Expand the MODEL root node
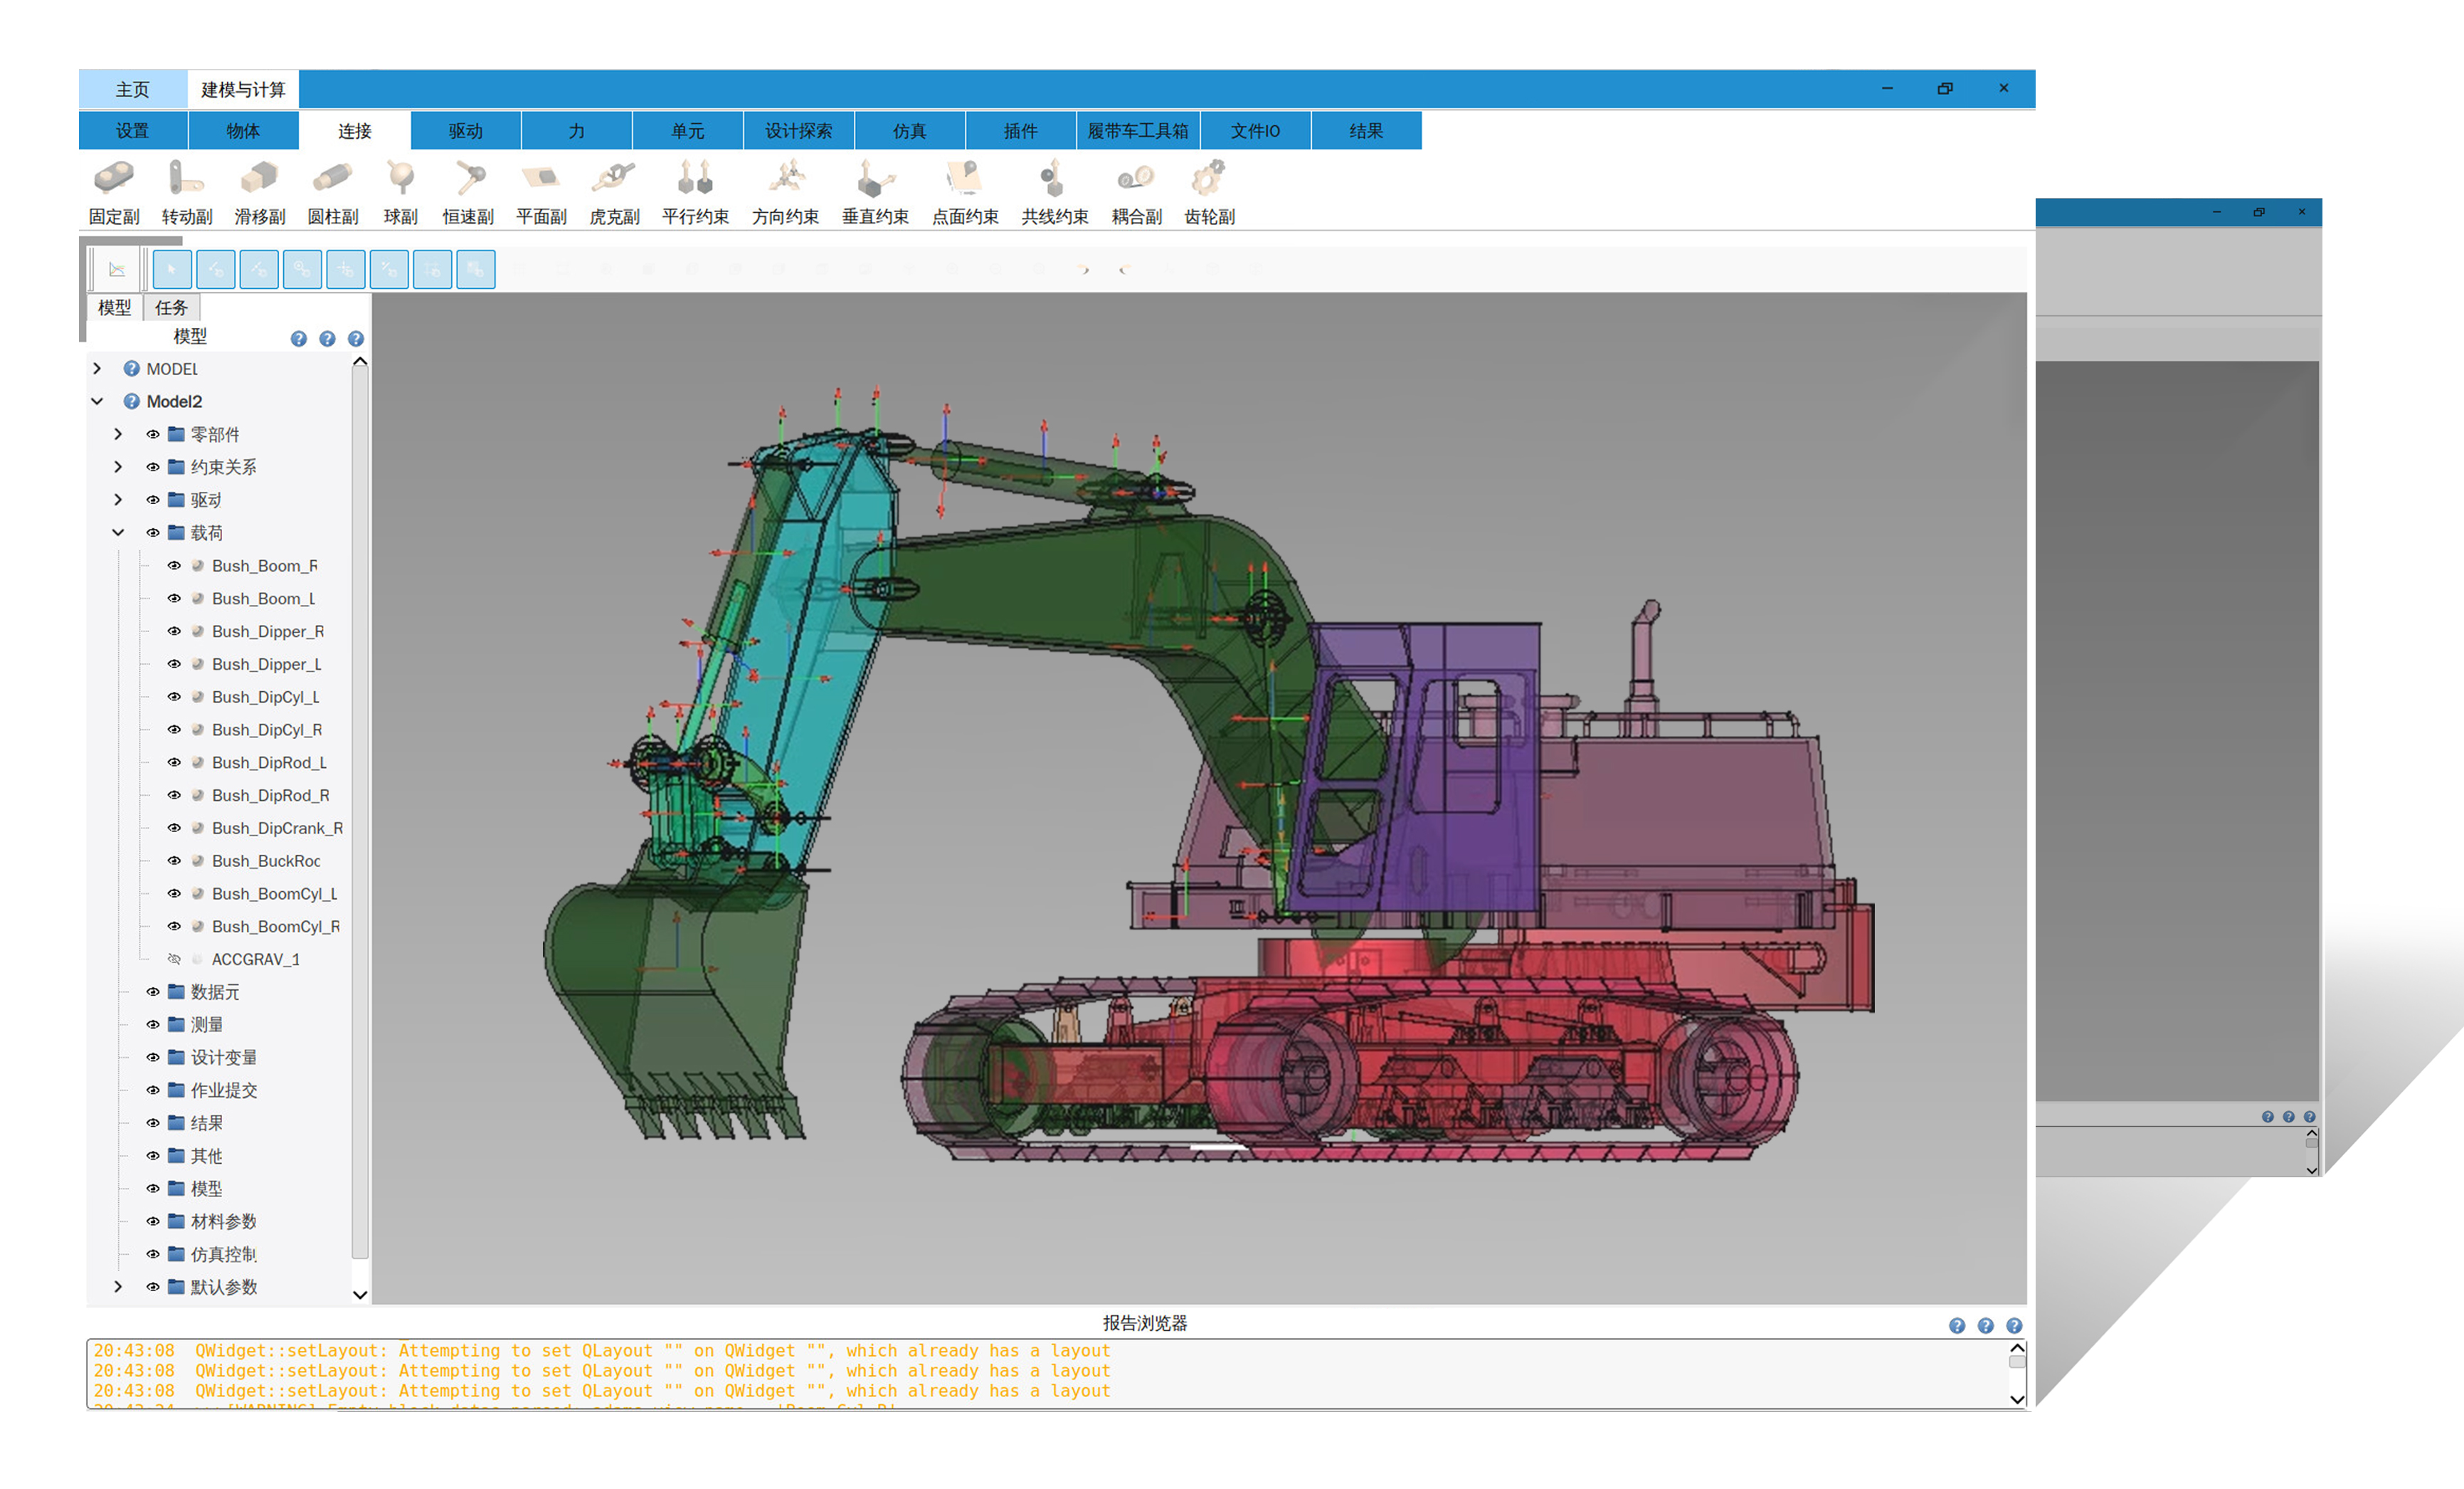Image resolution: width=2464 pixels, height=1489 pixels. (x=97, y=369)
